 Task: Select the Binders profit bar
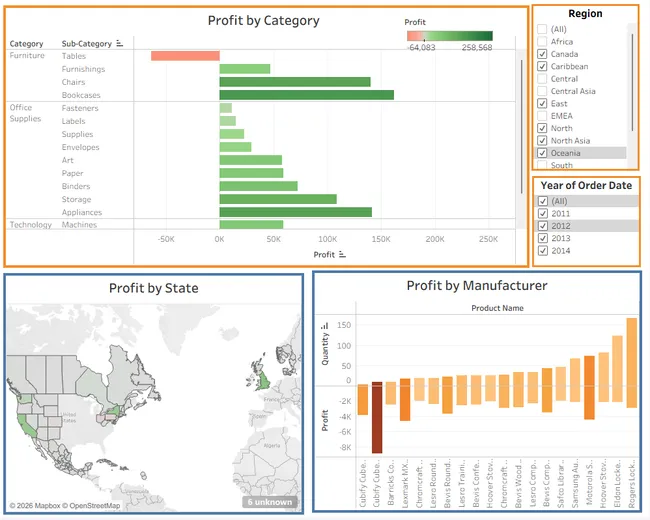[x=258, y=186]
